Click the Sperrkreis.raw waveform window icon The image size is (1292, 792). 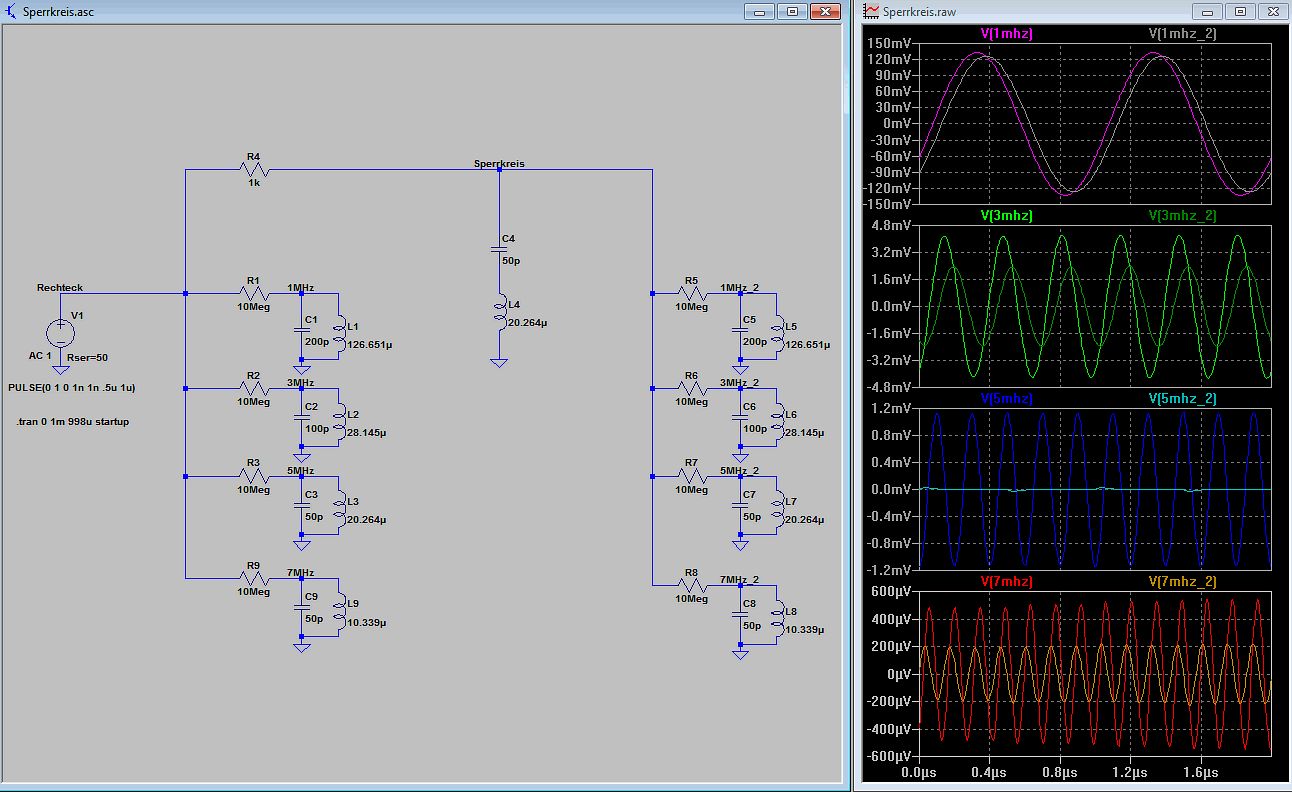click(x=872, y=11)
